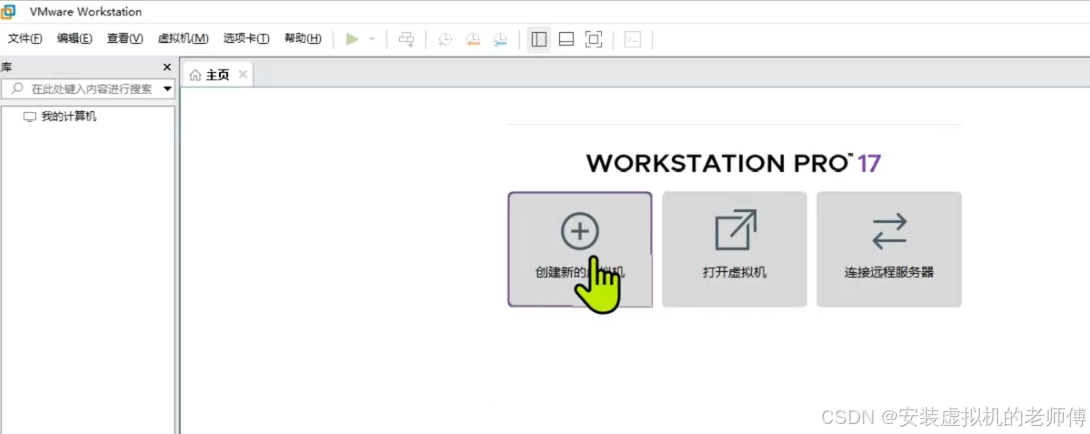Image resolution: width=1090 pixels, height=434 pixels.
Task: Toggle the Show Library sidebar icon
Action: [x=539, y=40]
